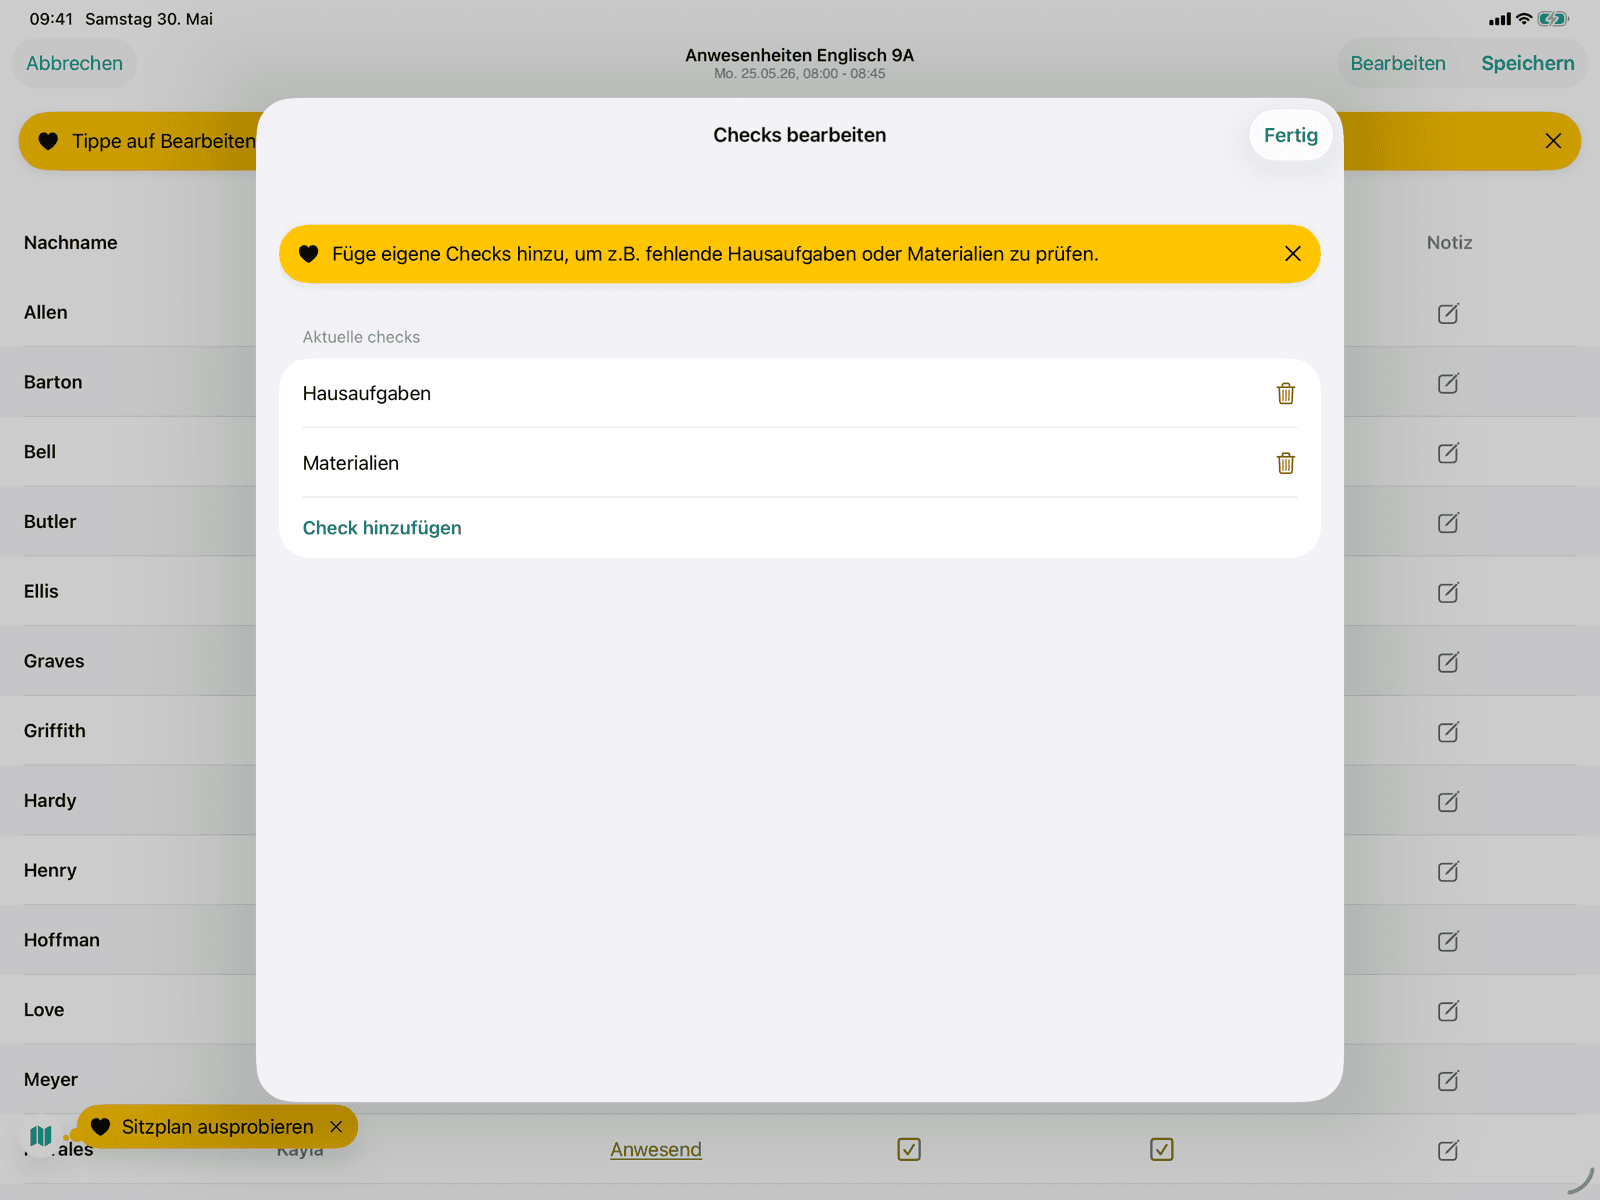The width and height of the screenshot is (1600, 1200).
Task: Dismiss the yellow checks hint banner
Action: tap(1292, 254)
